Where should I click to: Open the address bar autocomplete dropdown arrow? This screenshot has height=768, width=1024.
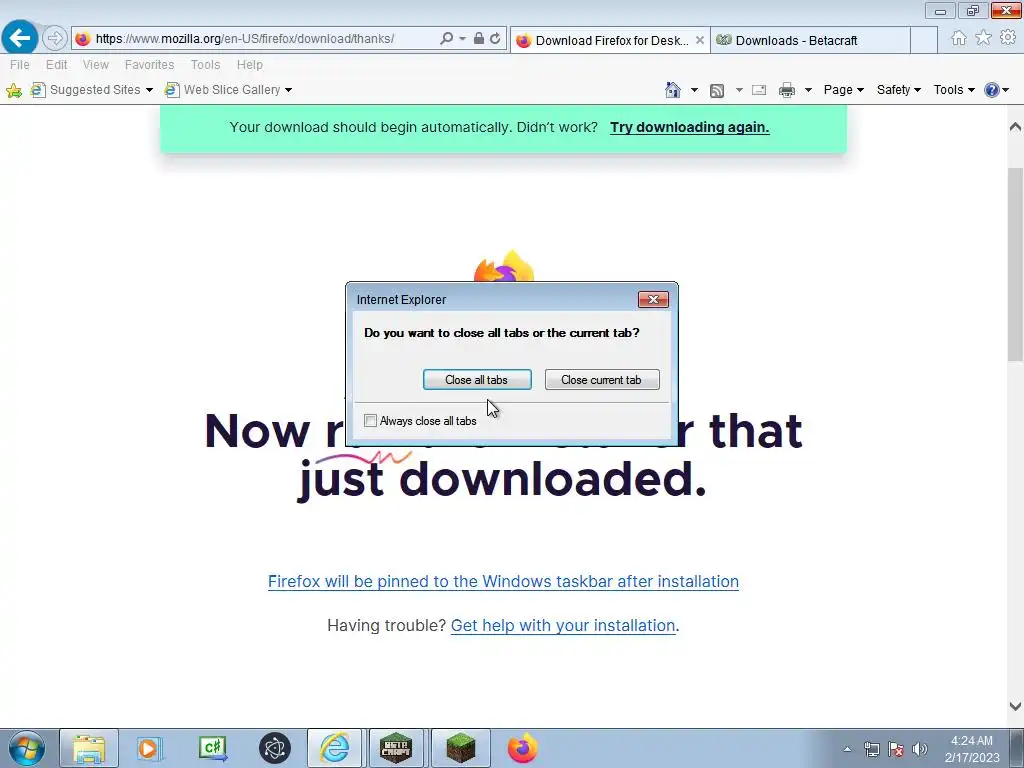click(462, 39)
